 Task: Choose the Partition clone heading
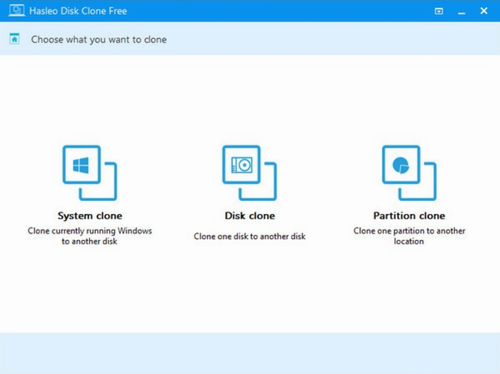409,216
